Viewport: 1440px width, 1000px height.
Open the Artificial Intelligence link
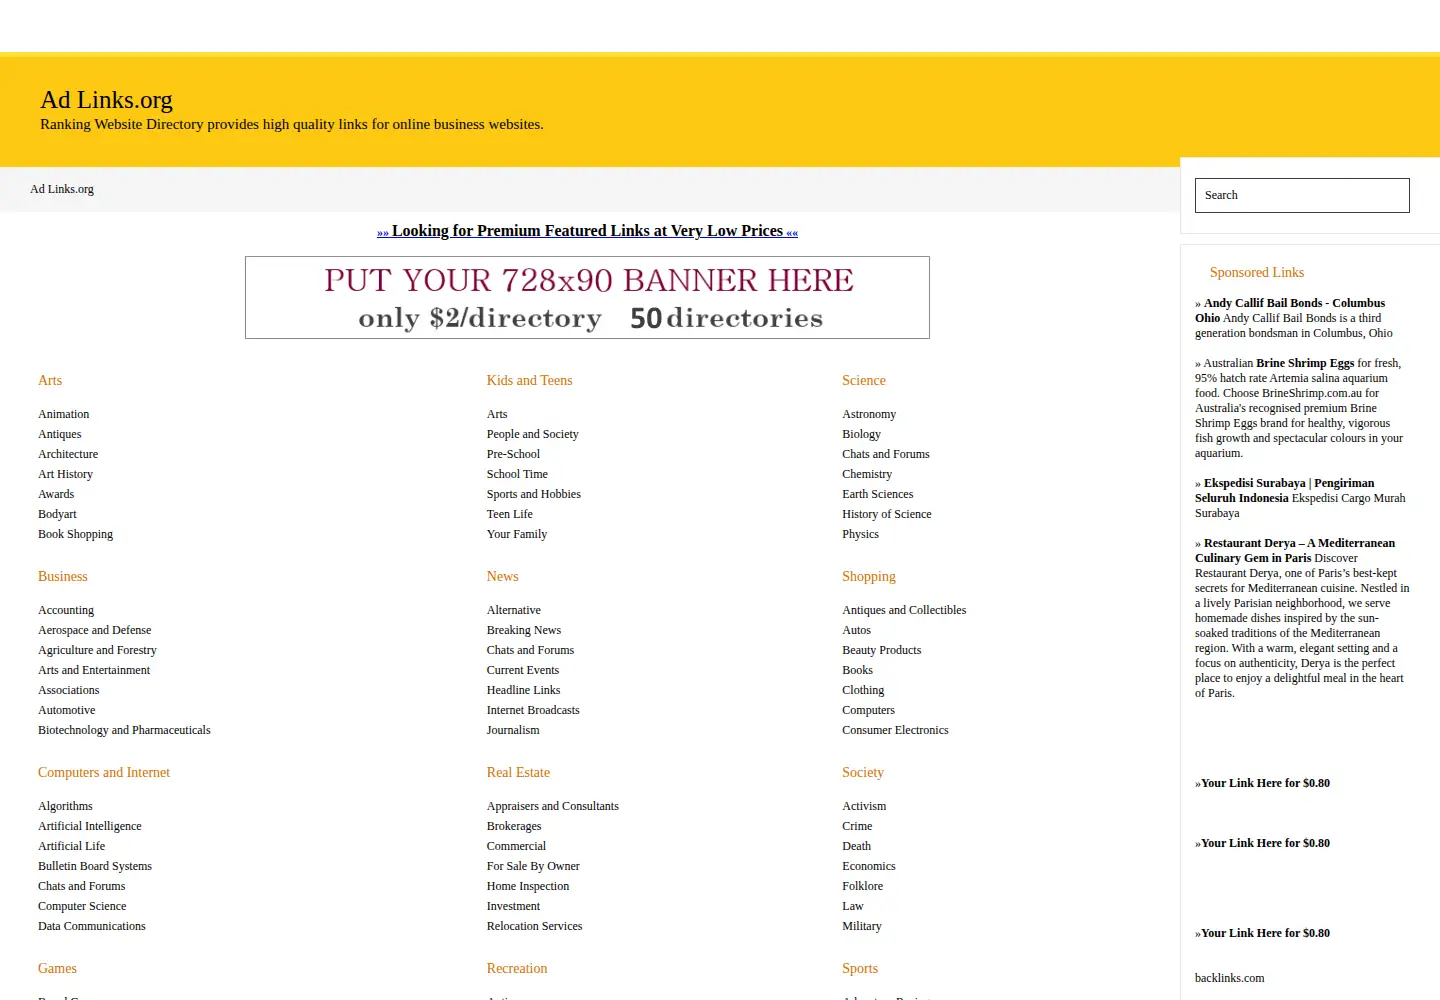(x=90, y=826)
